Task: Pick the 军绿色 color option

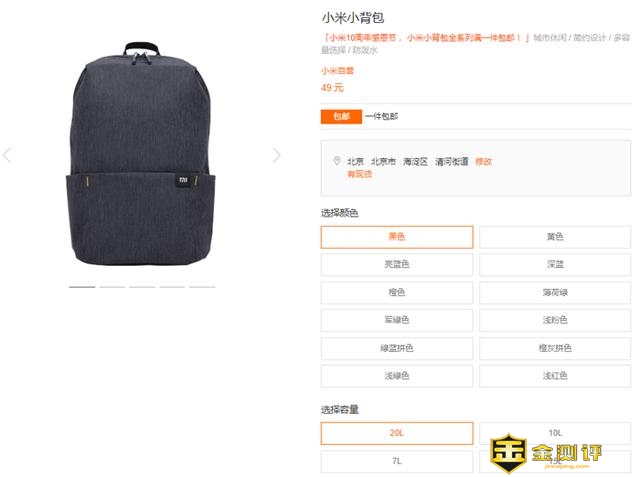Action: [397, 320]
